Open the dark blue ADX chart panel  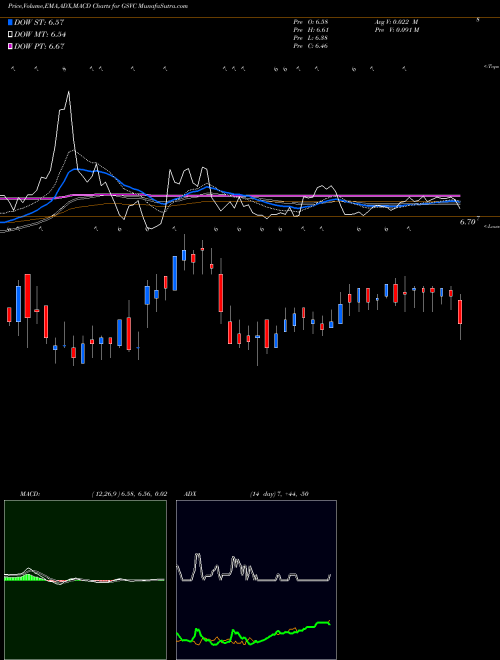click(x=256, y=580)
